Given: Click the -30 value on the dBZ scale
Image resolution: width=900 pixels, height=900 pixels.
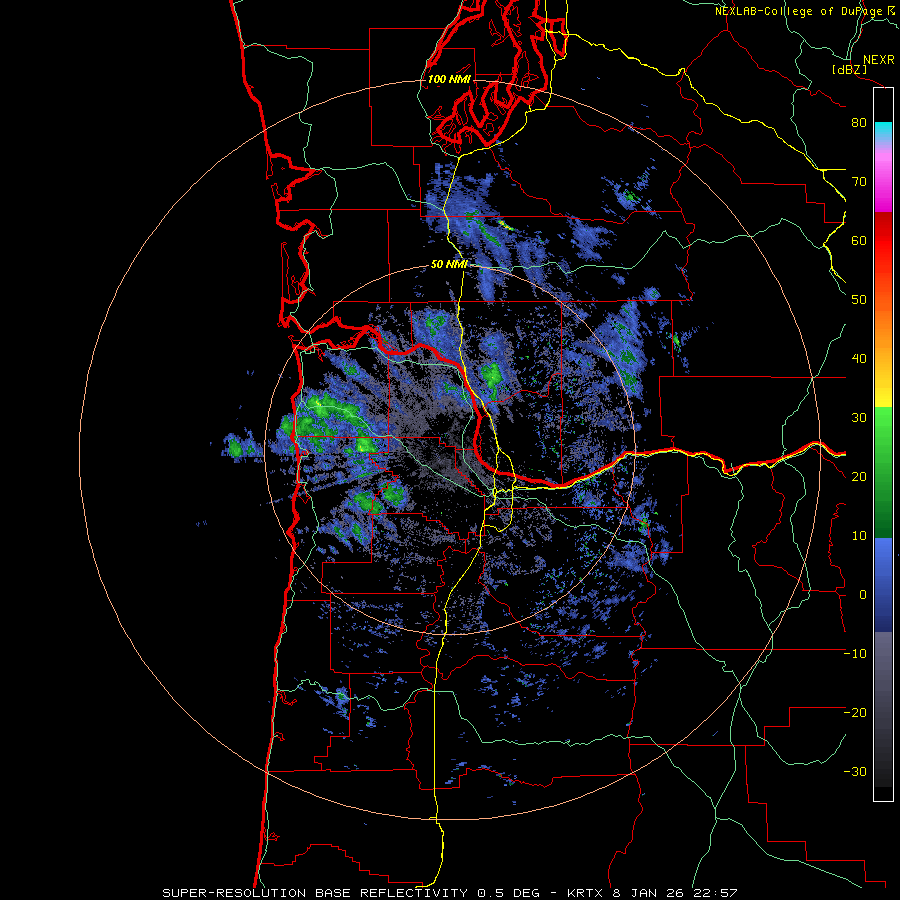Looking at the screenshot, I should (855, 772).
